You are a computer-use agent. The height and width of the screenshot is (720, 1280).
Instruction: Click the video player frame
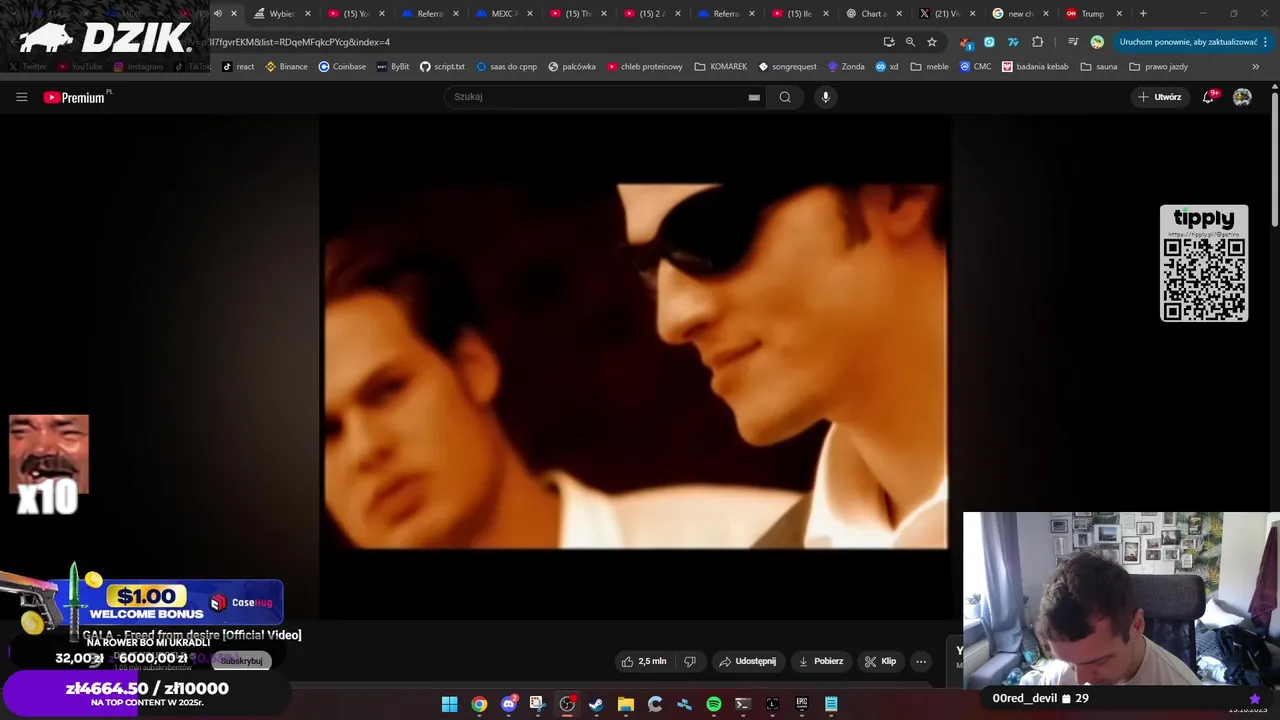tap(635, 366)
